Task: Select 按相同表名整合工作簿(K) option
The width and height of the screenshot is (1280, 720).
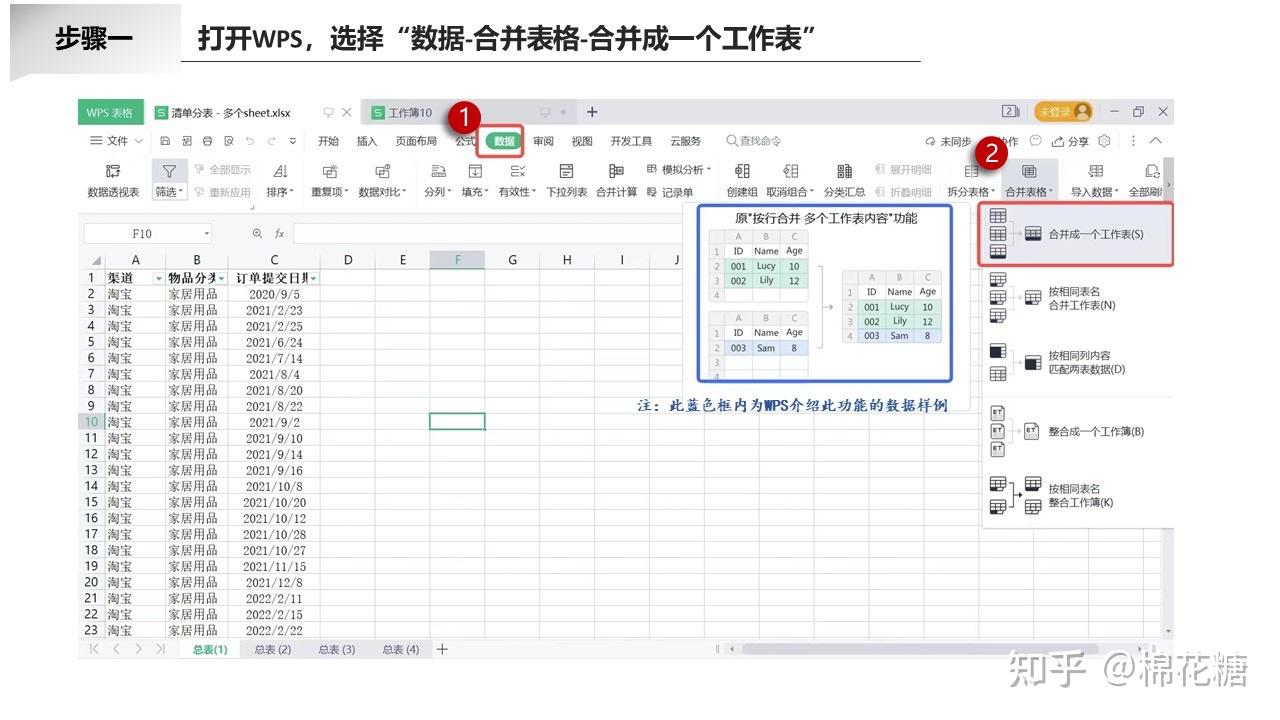Action: click(x=1077, y=495)
